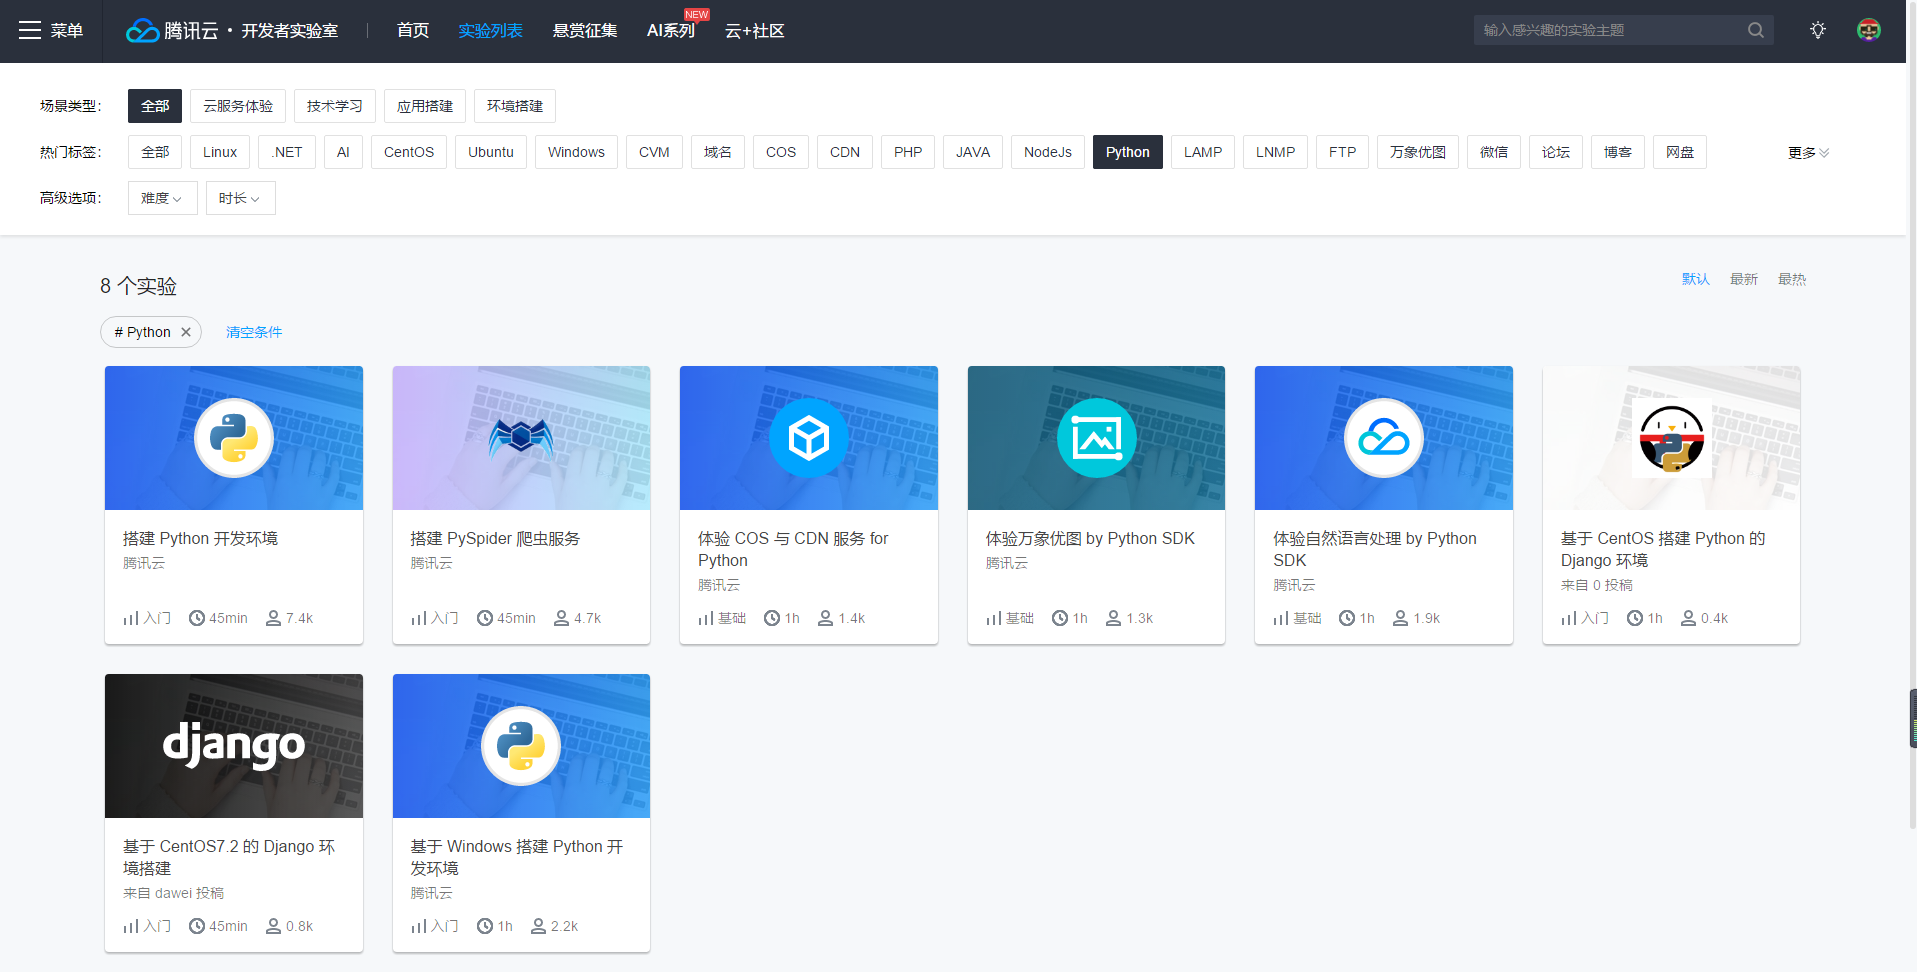The width and height of the screenshot is (1917, 972).
Task: Open the 悬赏征集 nav tab
Action: tap(585, 31)
